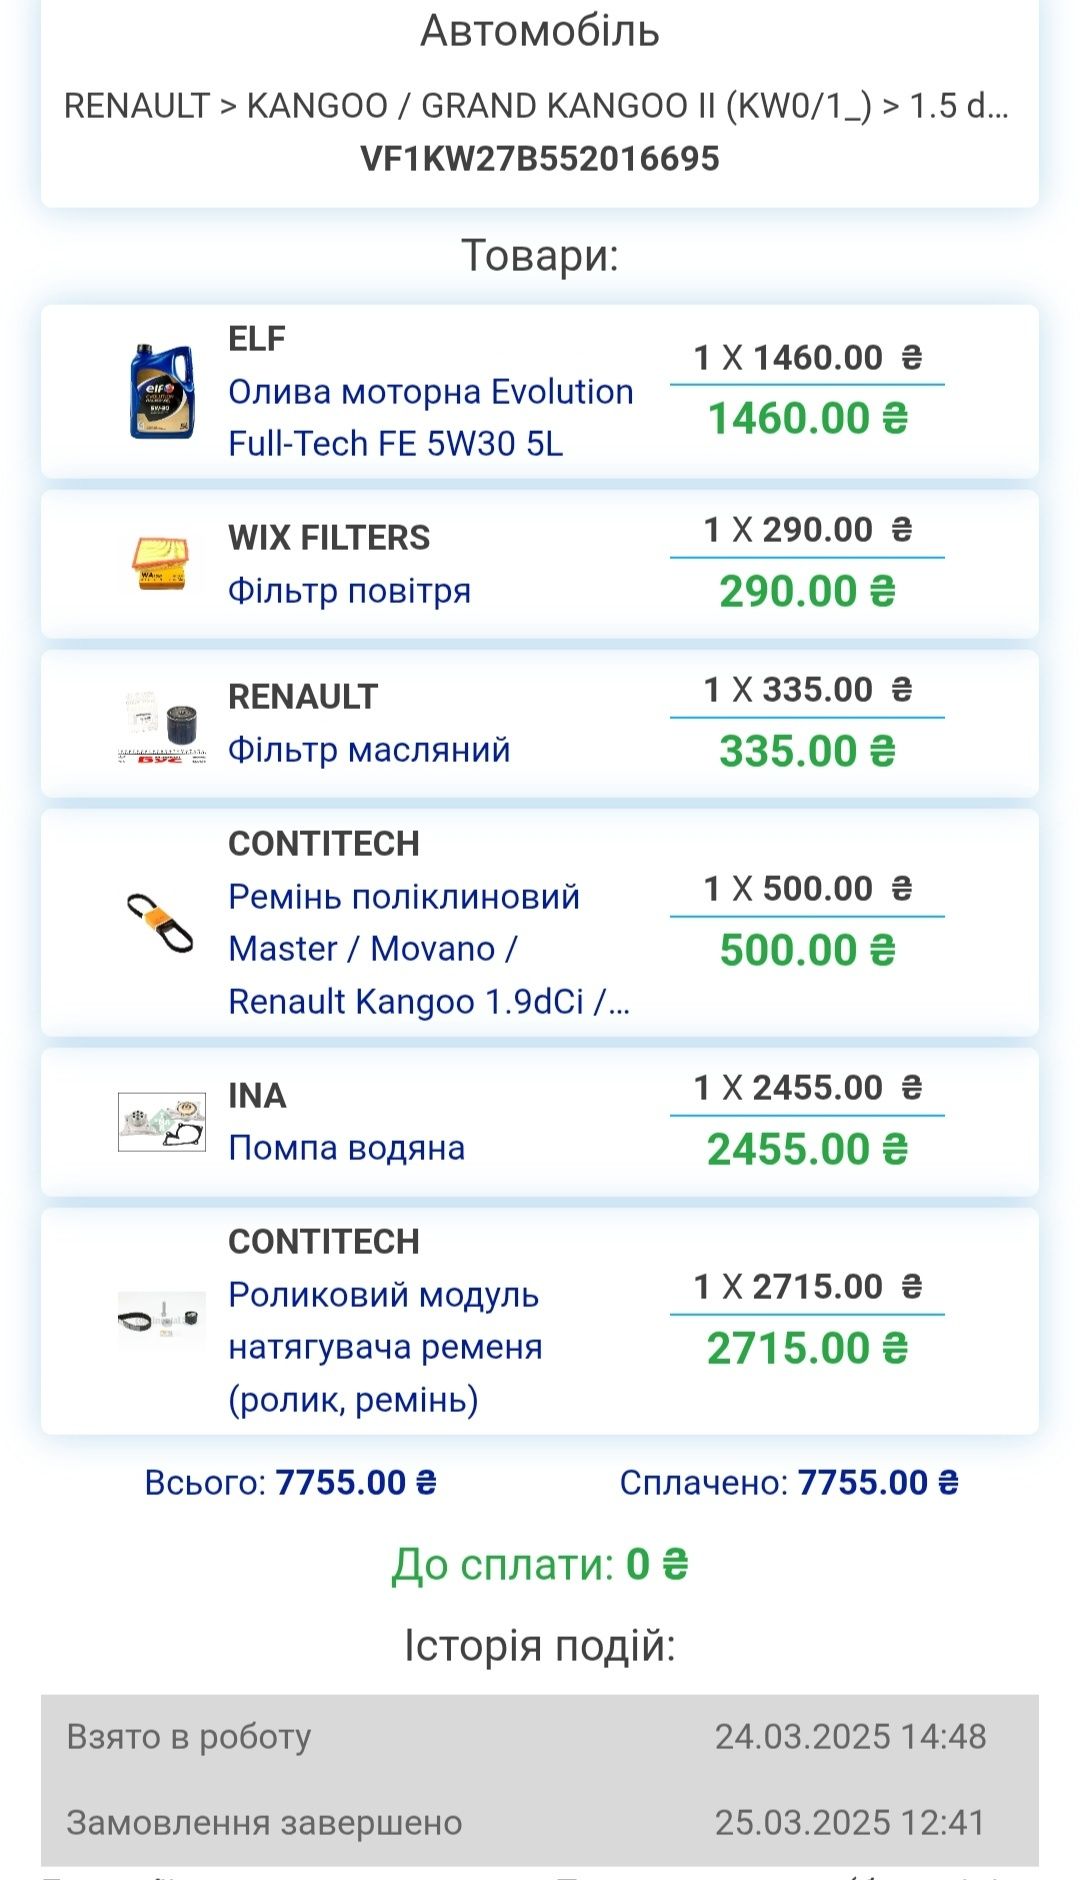The image size is (1080, 1880).
Task: Open the 'Фільтр масляний' product link
Action: point(369,749)
